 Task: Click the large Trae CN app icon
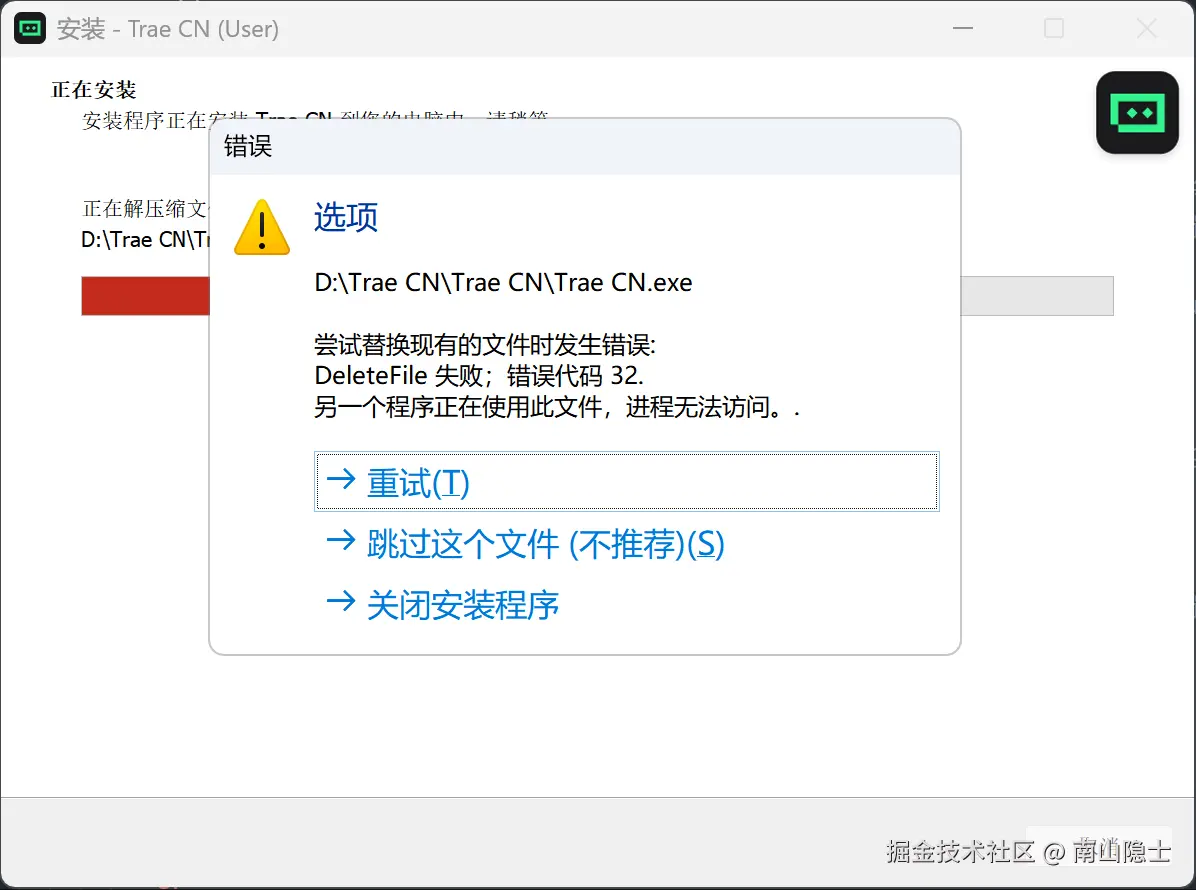pos(1137,112)
